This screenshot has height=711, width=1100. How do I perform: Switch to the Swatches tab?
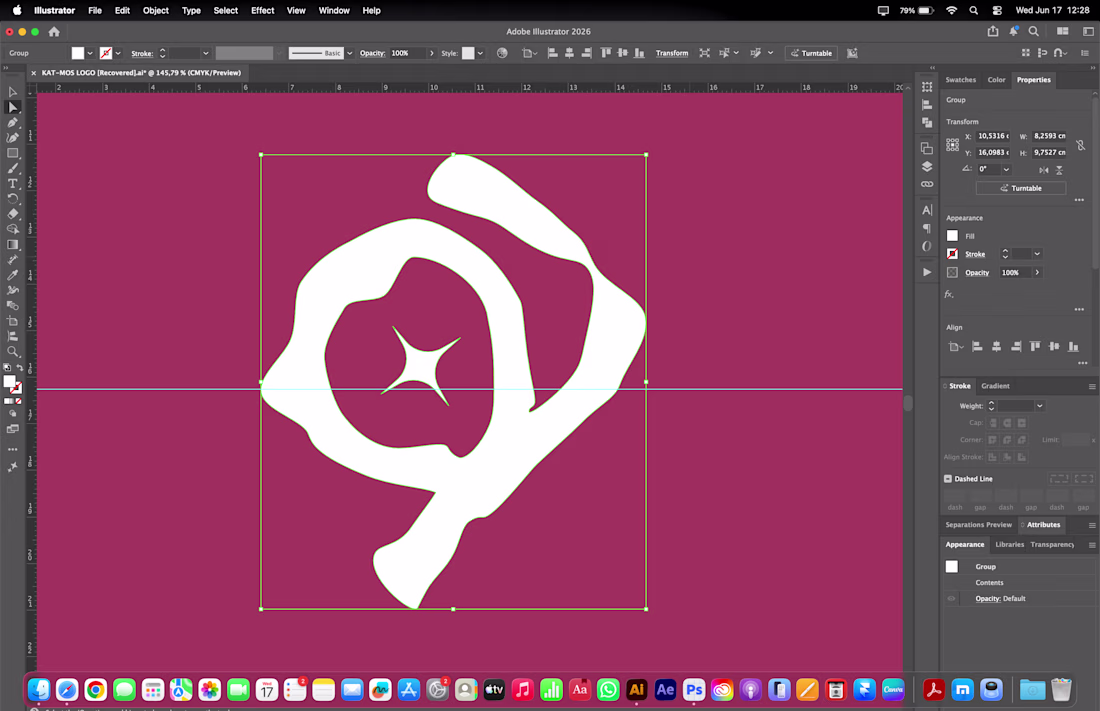point(960,80)
